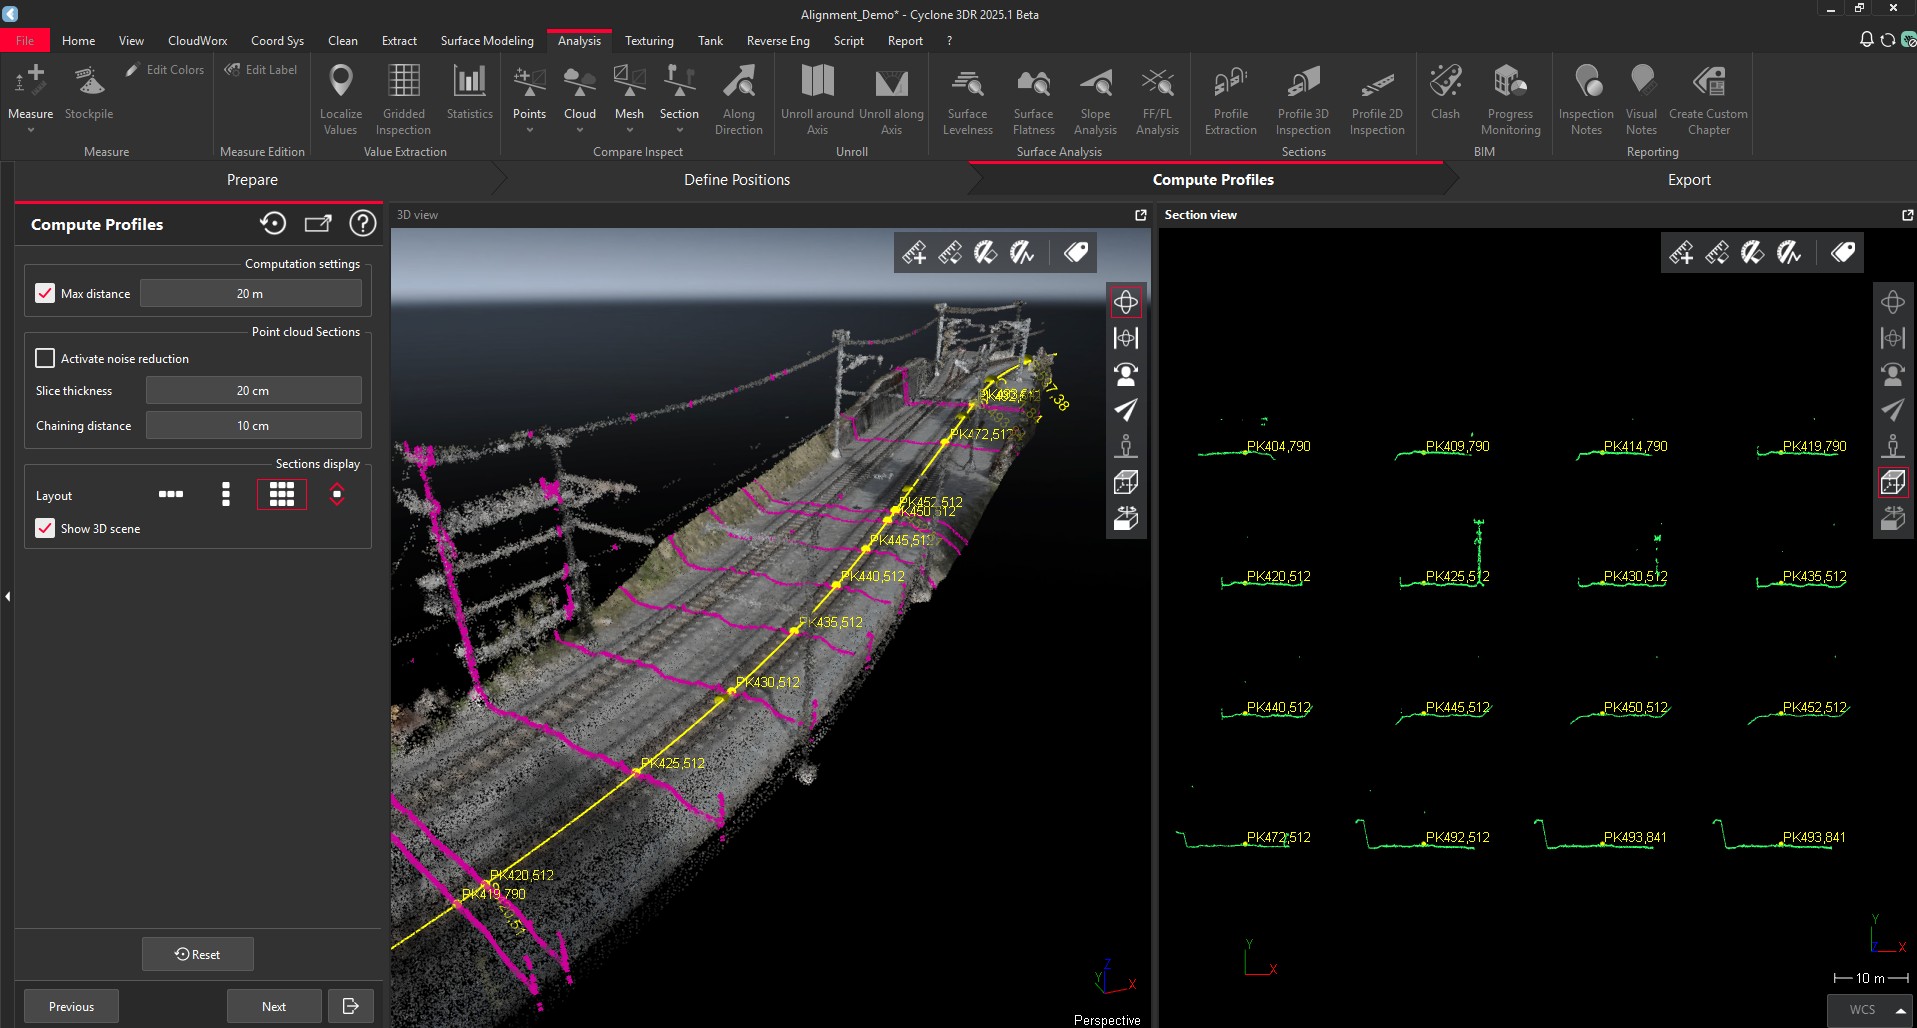Screen dimensions: 1917x1028
Task: Enable Activate noise reduction
Action: pyautogui.click(x=45, y=357)
